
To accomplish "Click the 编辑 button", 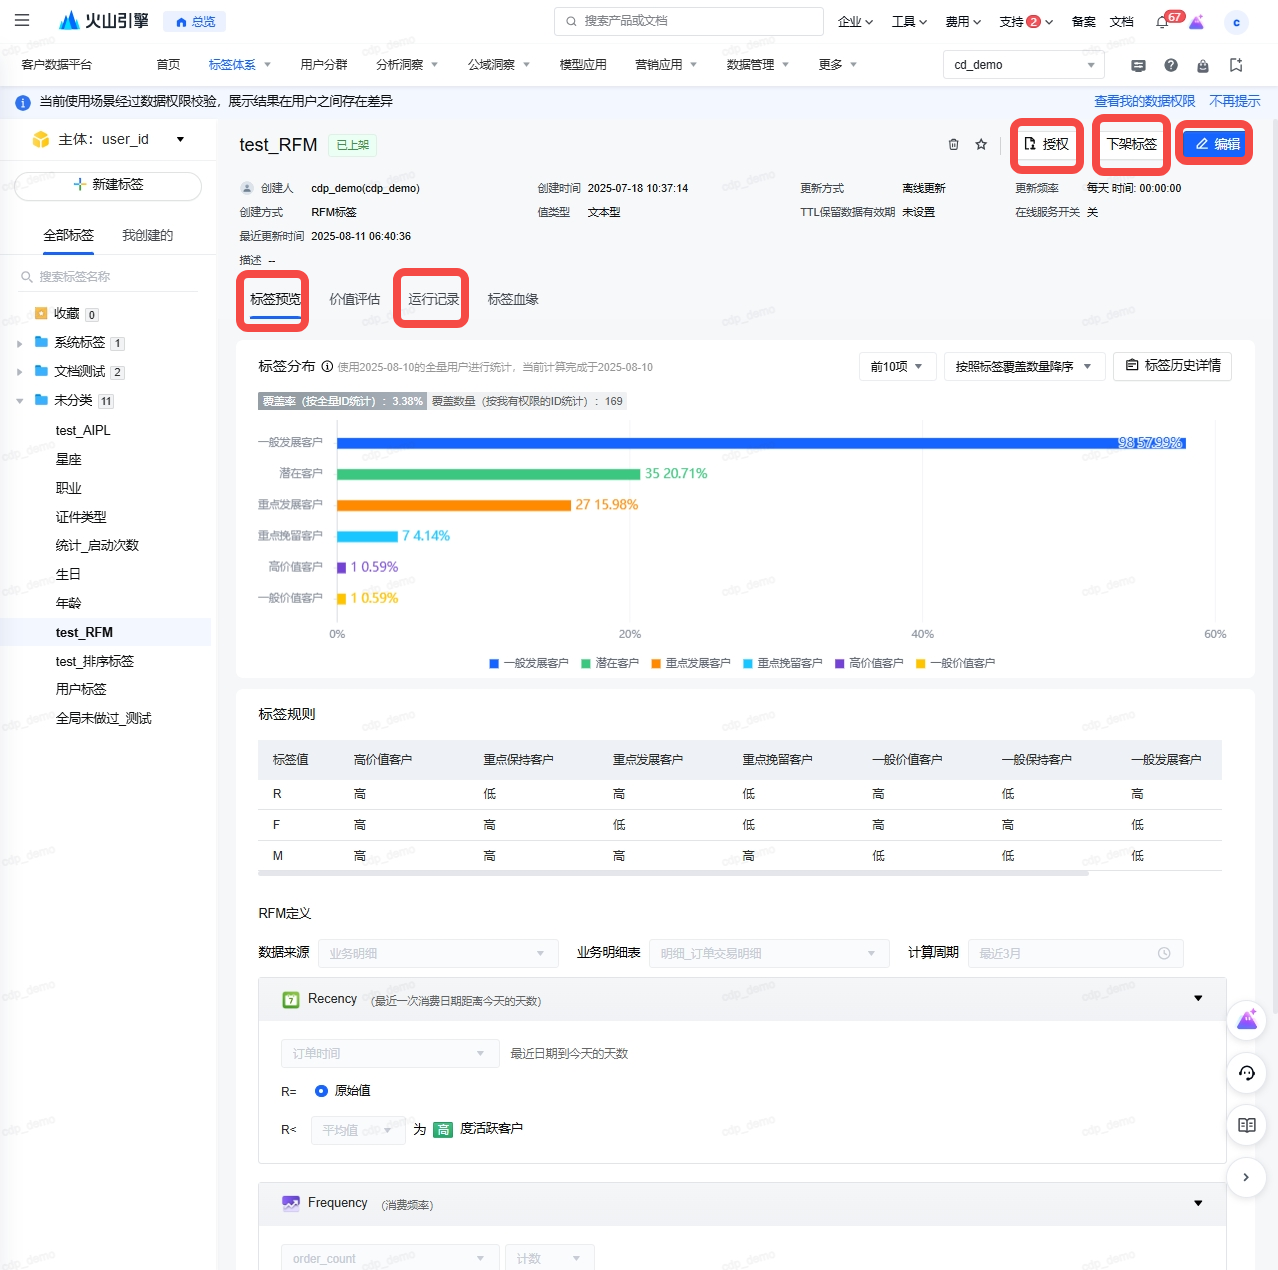I will point(1216,144).
